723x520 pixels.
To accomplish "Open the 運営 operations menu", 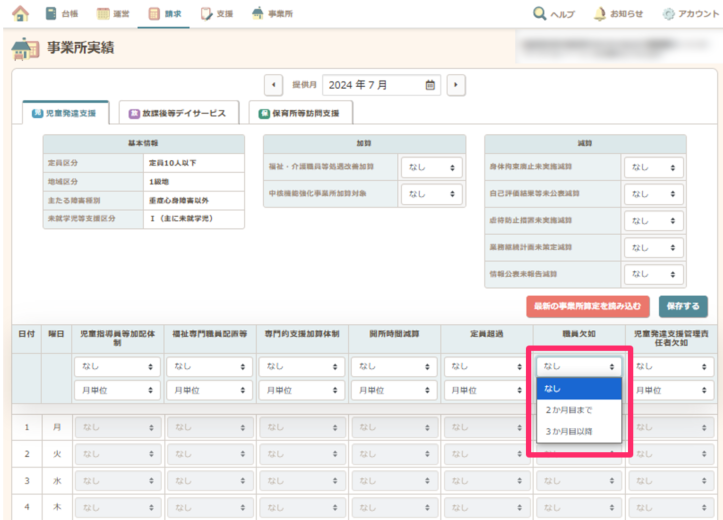I will tap(112, 14).
